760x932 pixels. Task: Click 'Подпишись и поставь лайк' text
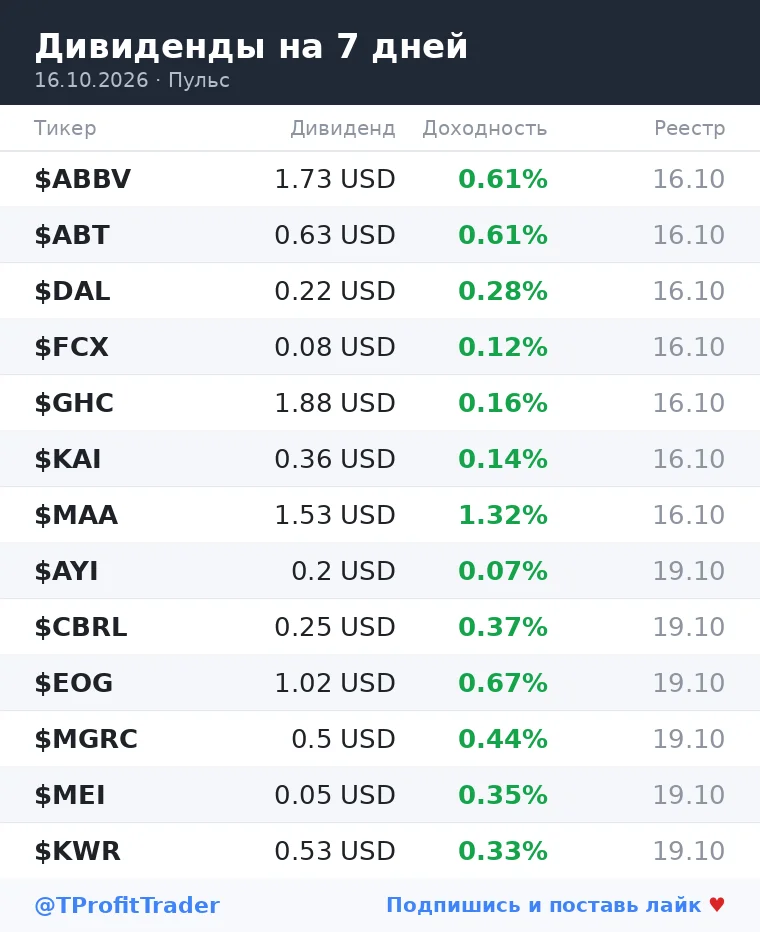(544, 905)
